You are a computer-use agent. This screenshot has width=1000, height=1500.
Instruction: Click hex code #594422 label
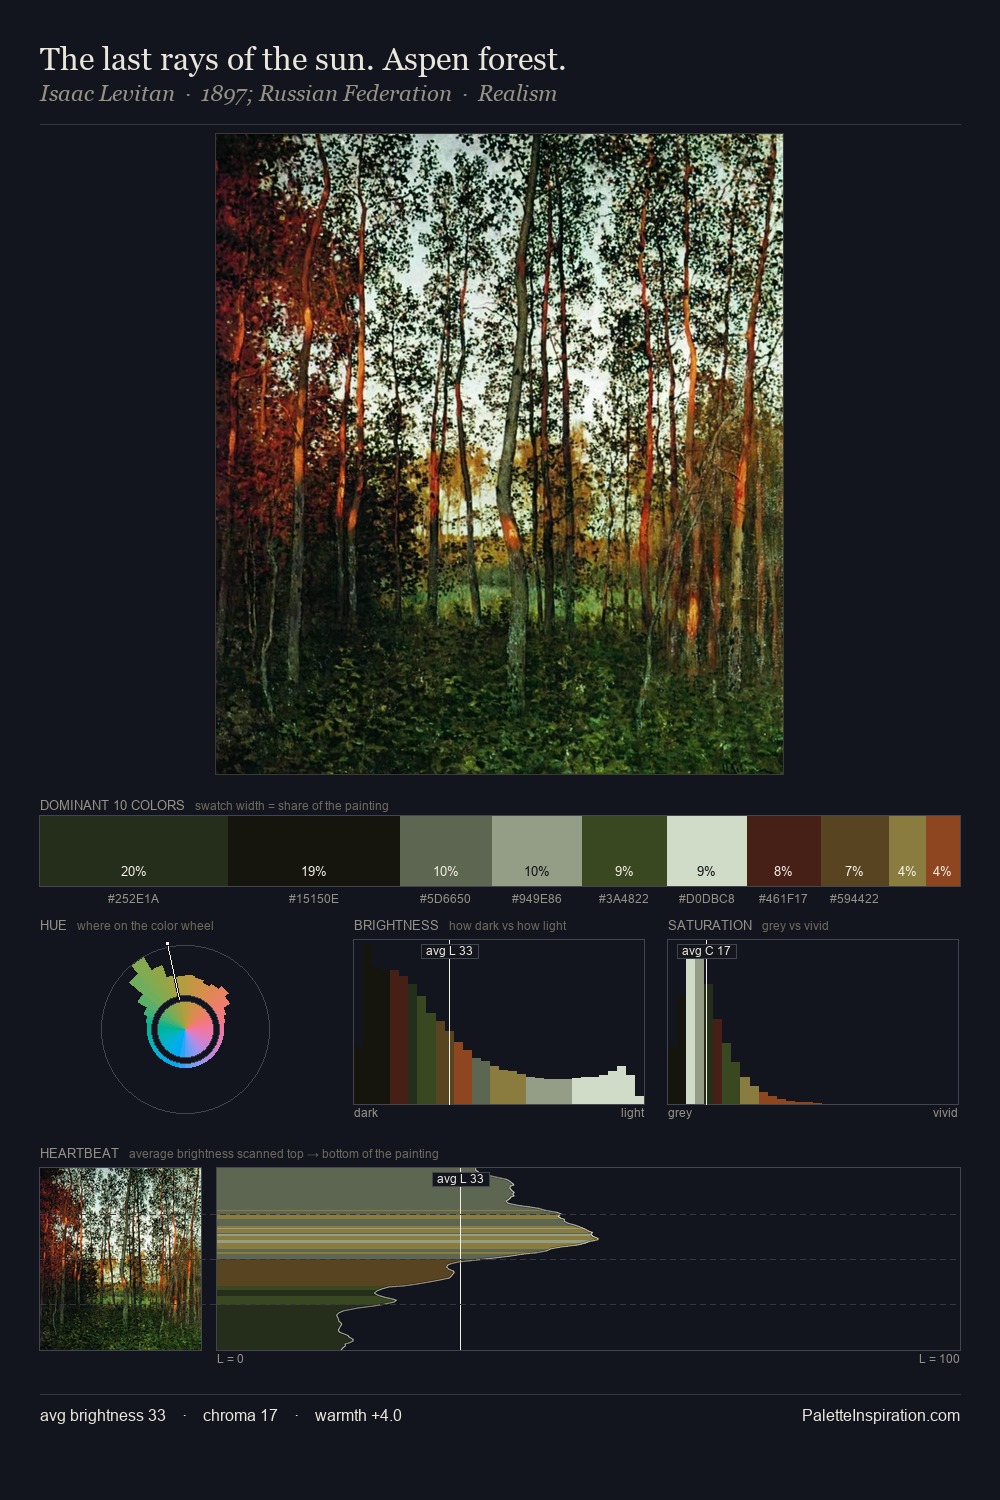coord(854,898)
